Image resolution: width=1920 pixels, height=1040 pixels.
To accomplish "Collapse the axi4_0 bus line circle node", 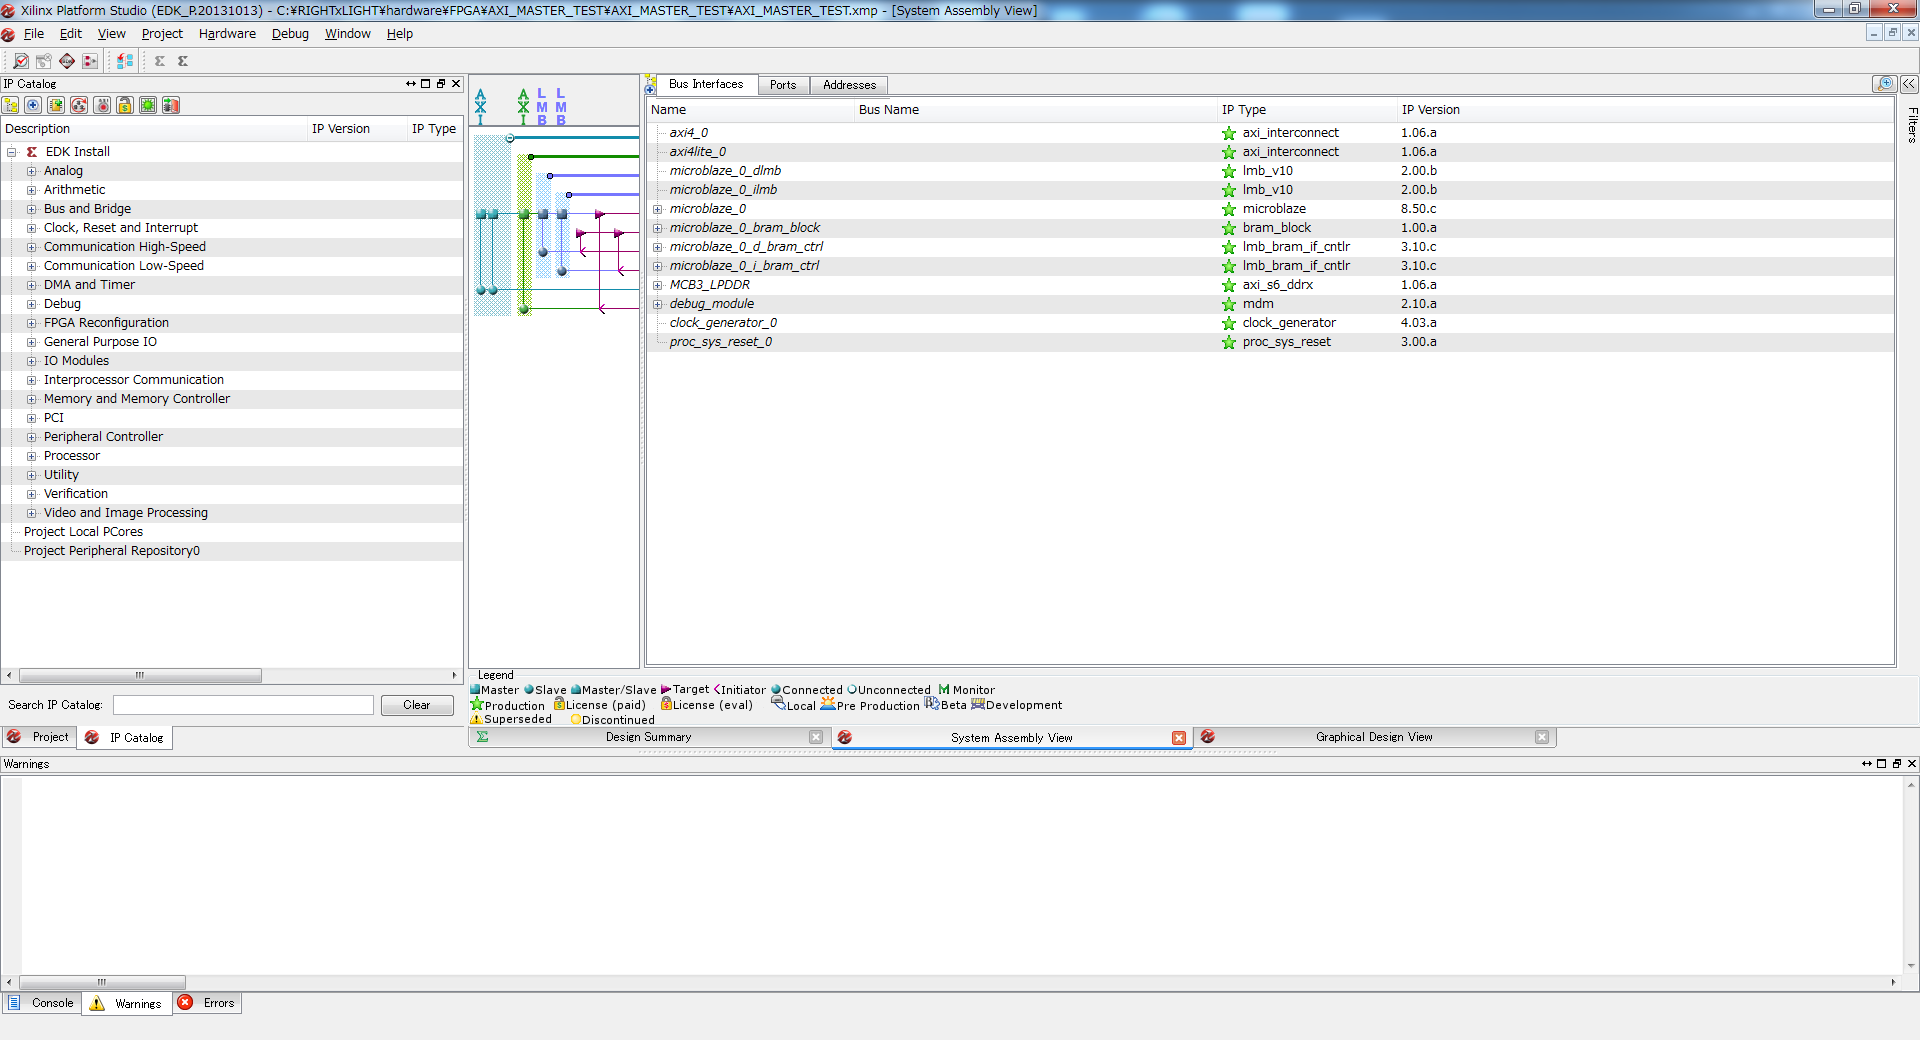I will tap(510, 138).
